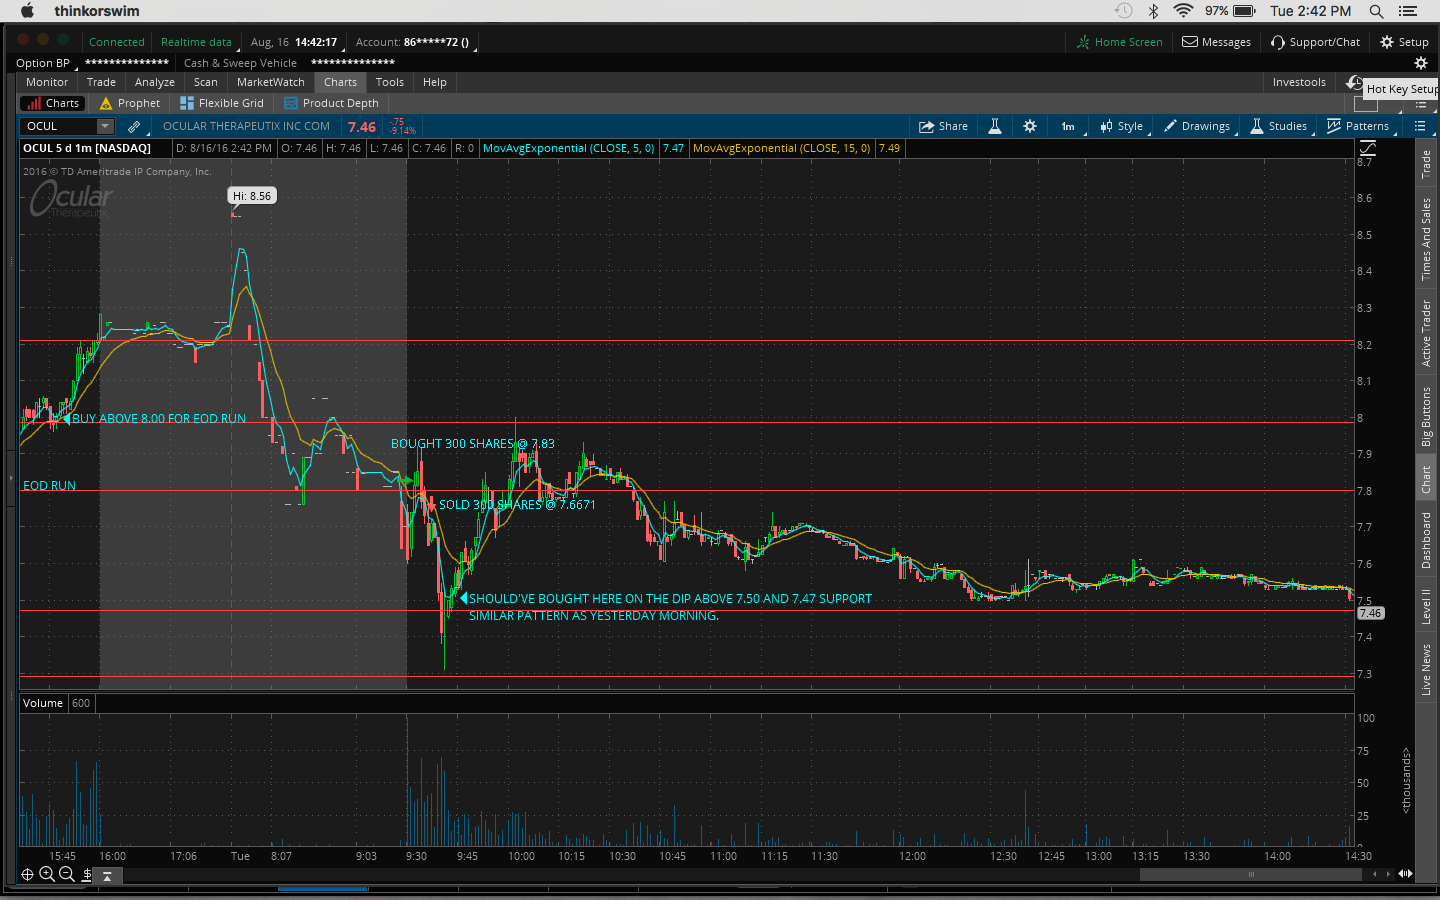Click the scrollbar left arrow

(x=1375, y=874)
